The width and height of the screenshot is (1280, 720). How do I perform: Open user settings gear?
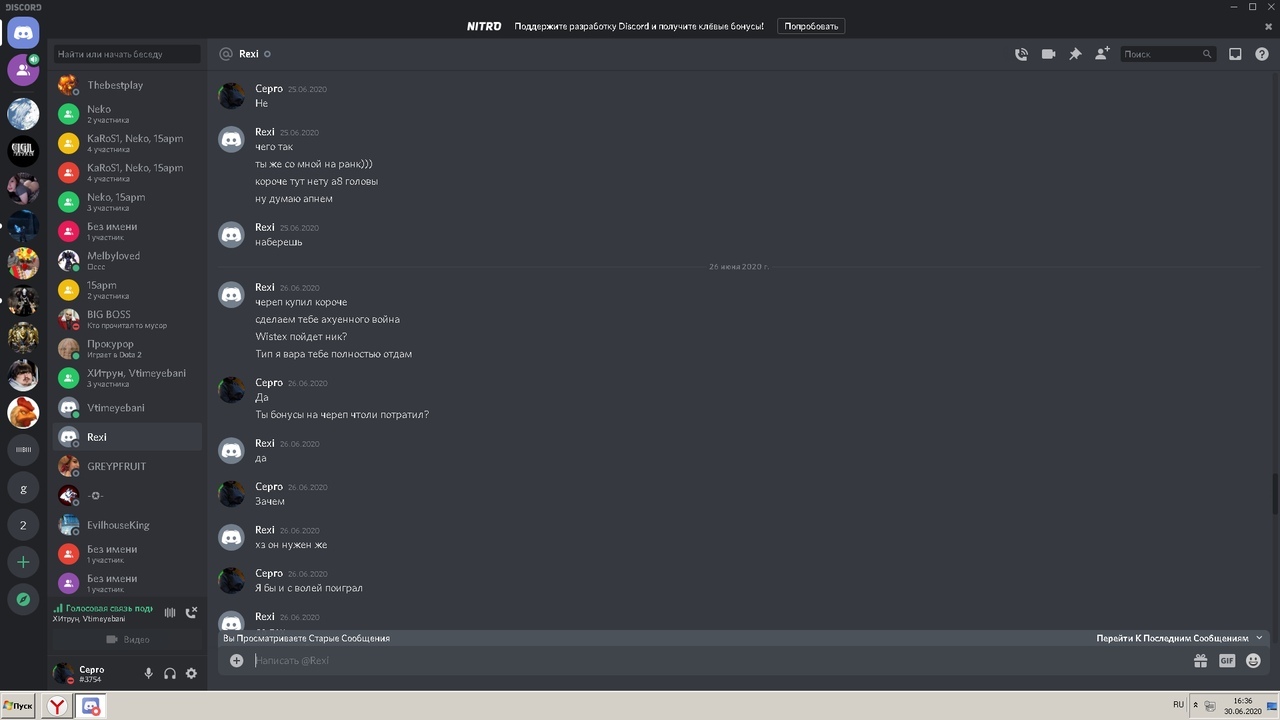tap(191, 674)
